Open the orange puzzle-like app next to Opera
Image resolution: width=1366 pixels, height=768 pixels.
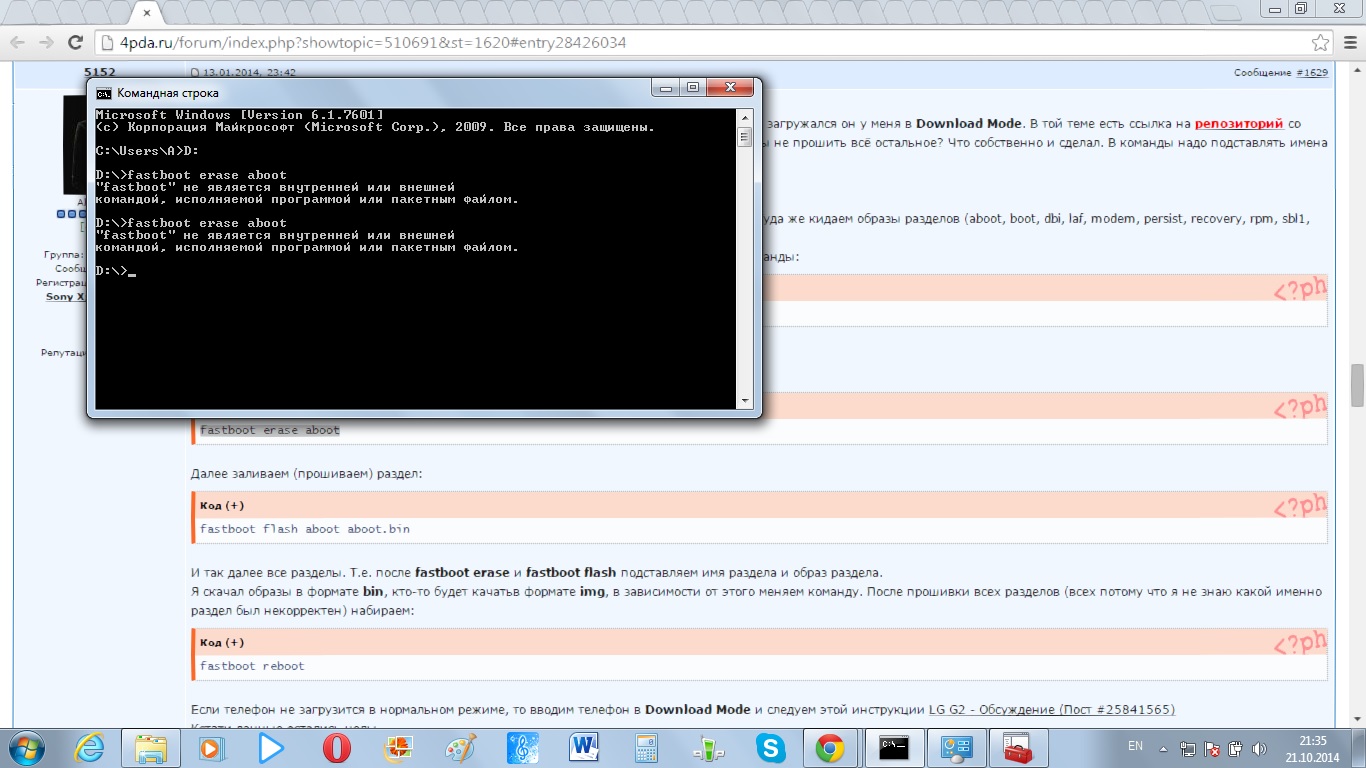pos(398,748)
